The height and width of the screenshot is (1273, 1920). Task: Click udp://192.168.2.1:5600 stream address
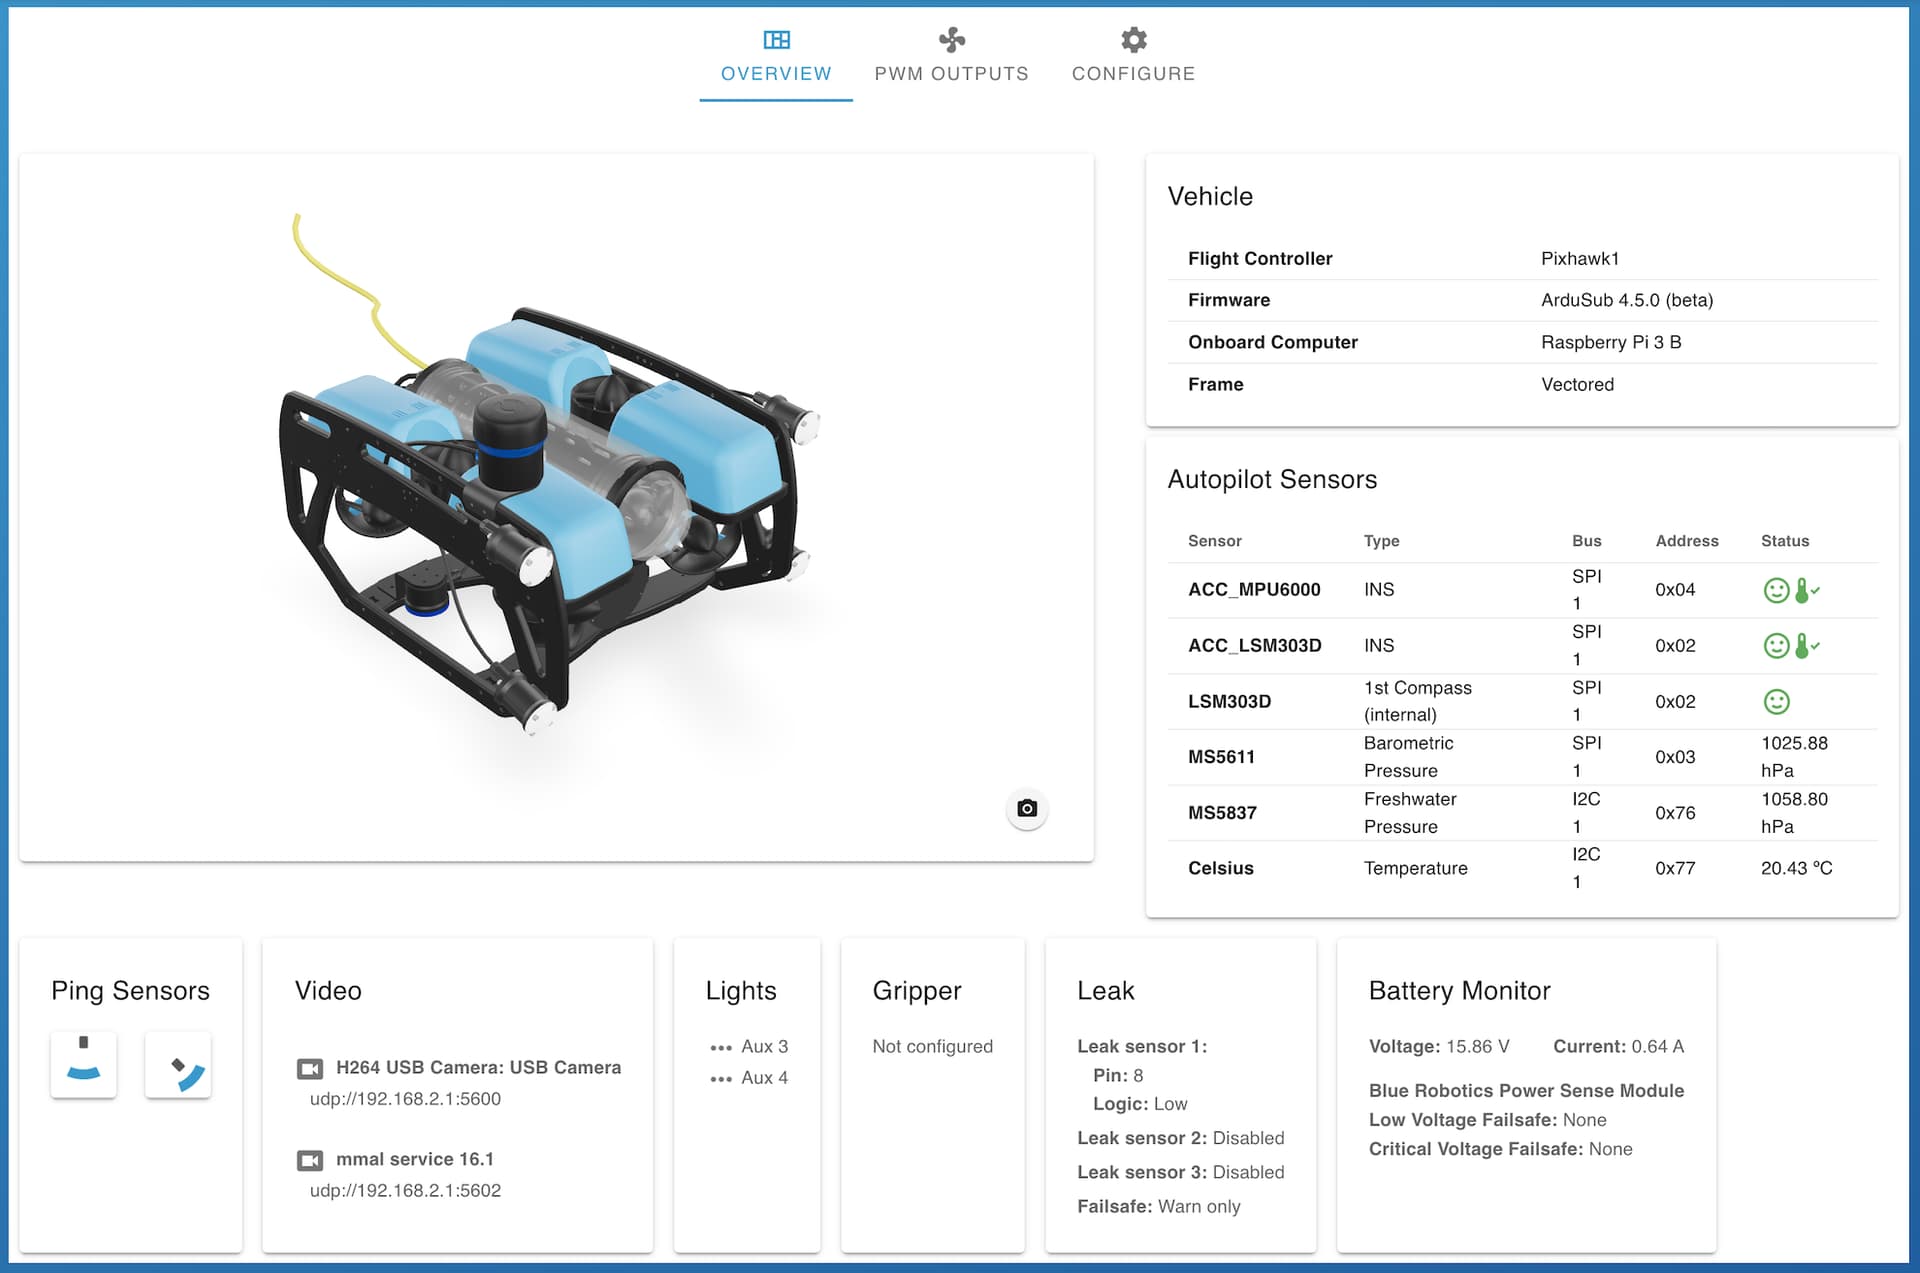click(405, 1099)
